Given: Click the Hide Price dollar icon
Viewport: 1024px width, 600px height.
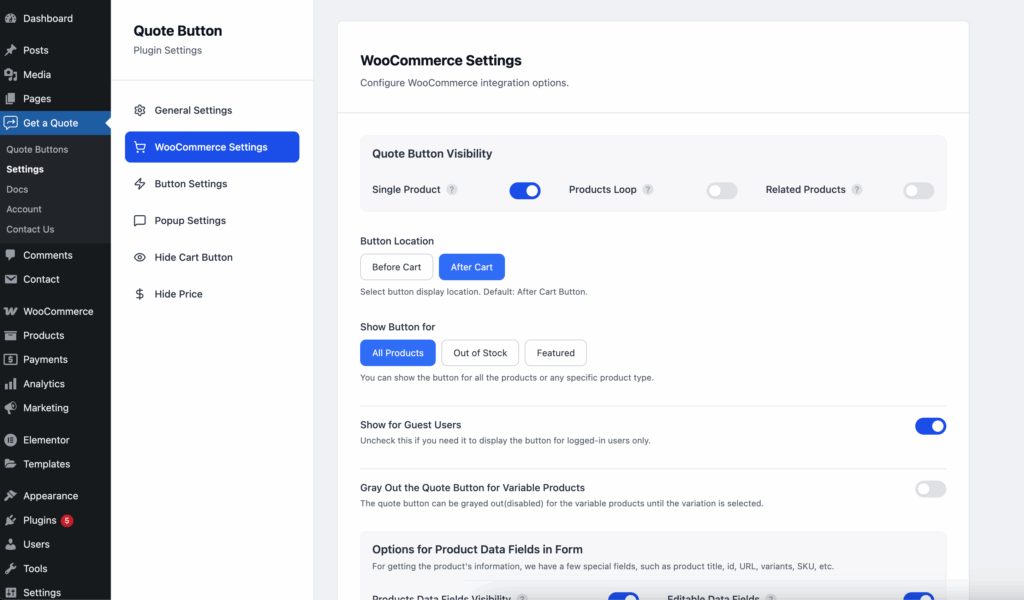Looking at the screenshot, I should tap(140, 294).
